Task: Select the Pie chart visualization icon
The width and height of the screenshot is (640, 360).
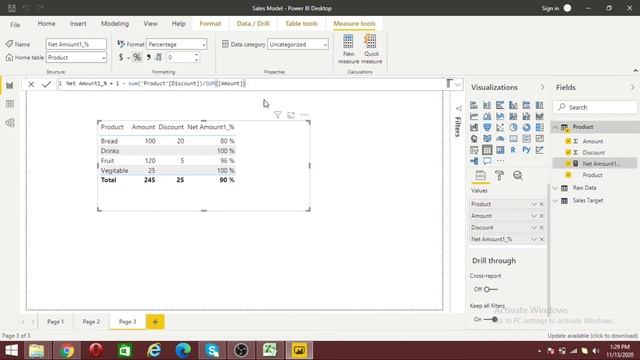Action: [x=513, y=127]
